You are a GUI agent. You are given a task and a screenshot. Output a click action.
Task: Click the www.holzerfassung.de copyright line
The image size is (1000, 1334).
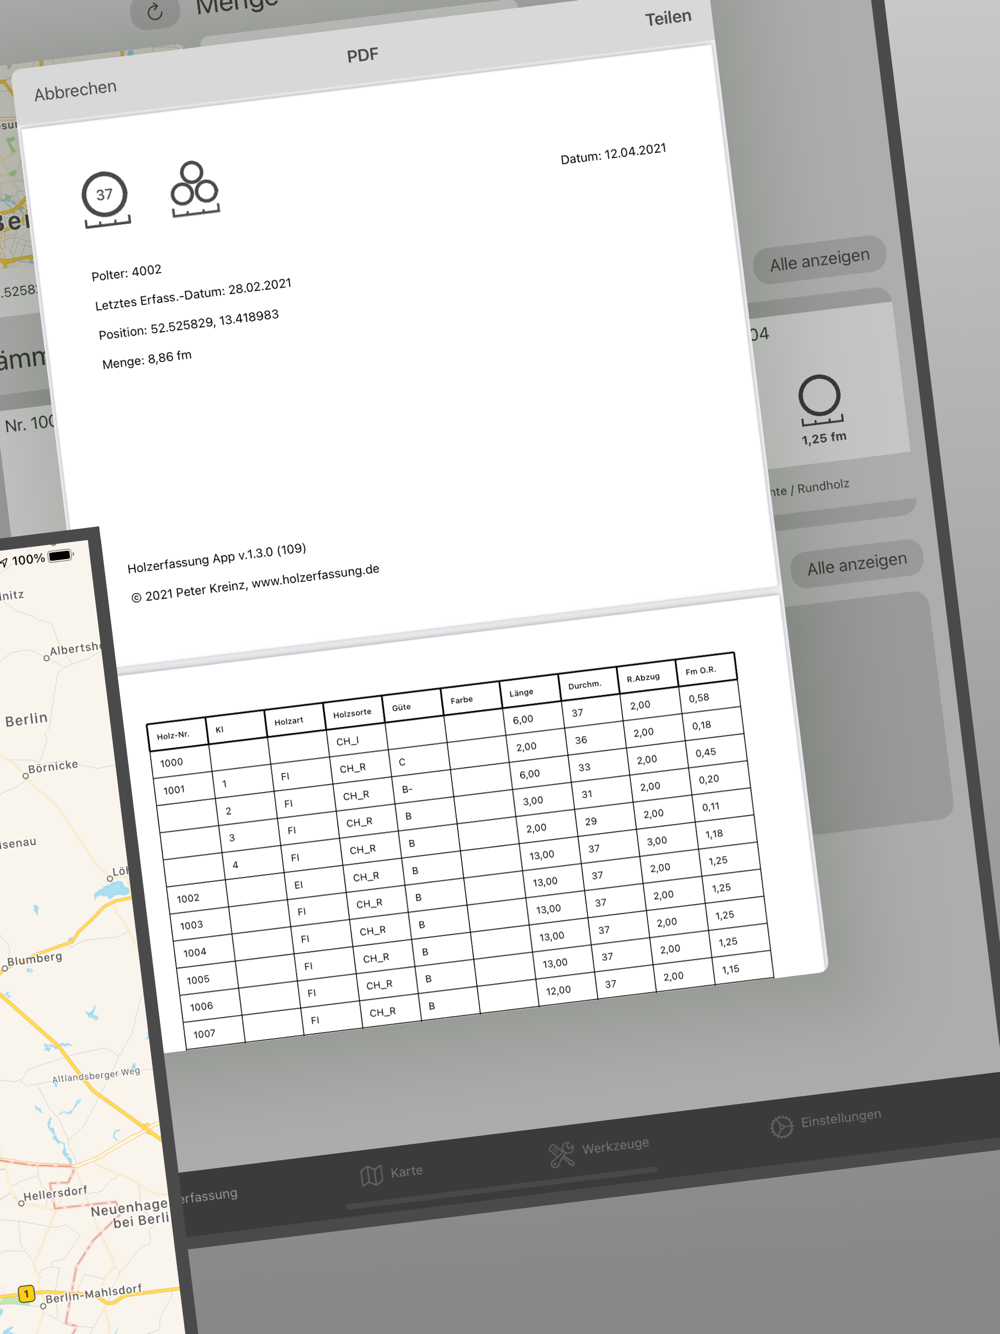[x=255, y=583]
